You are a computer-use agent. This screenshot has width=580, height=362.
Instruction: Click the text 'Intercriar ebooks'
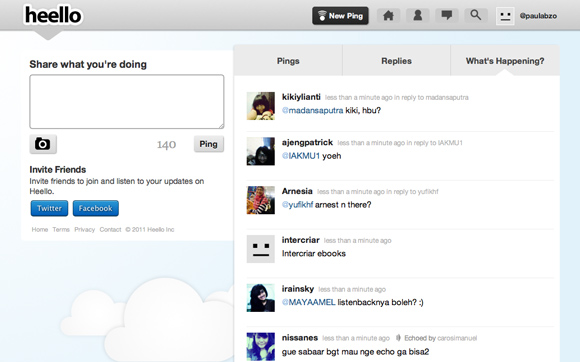point(314,253)
